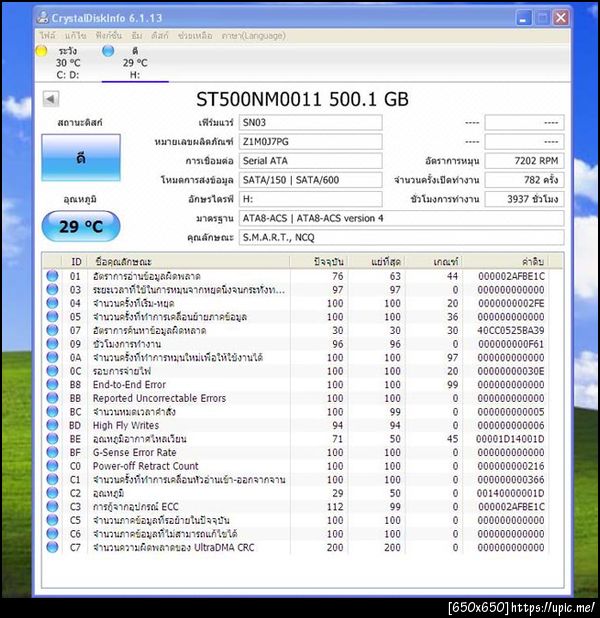This screenshot has height=618, width=600.
Task: Click the Power-off Retract Count name
Action: pyautogui.click(x=145, y=466)
